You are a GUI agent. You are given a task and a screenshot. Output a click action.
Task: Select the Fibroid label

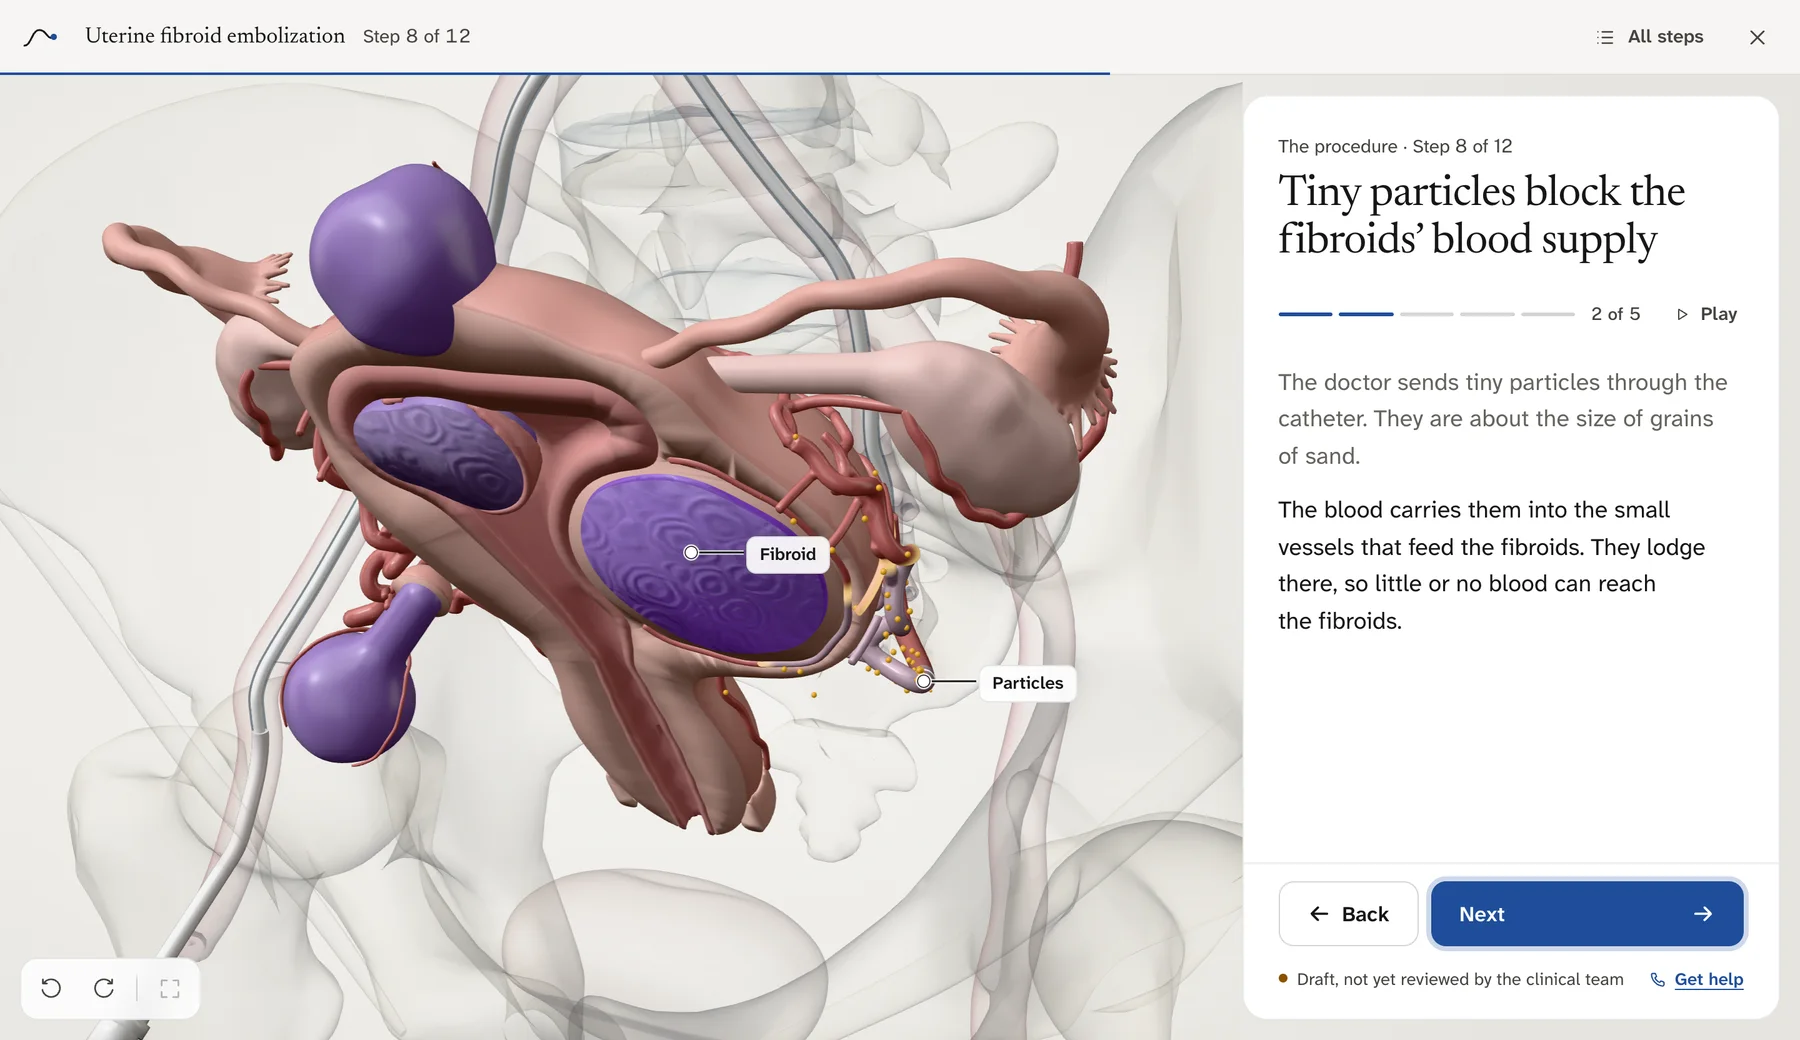pyautogui.click(x=788, y=554)
